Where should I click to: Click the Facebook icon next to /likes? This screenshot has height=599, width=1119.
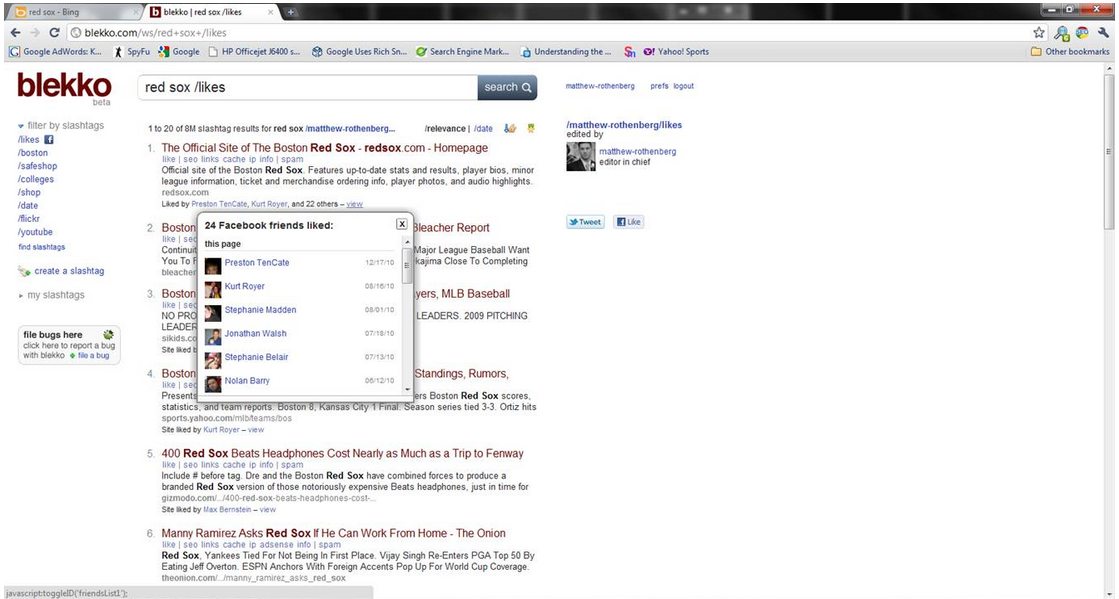tap(49, 140)
